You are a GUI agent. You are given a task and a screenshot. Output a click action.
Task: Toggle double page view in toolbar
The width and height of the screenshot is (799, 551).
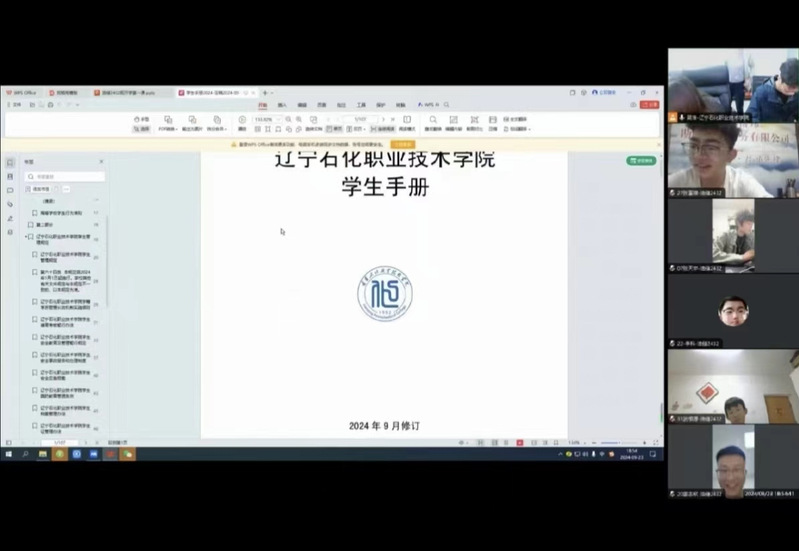coord(357,129)
